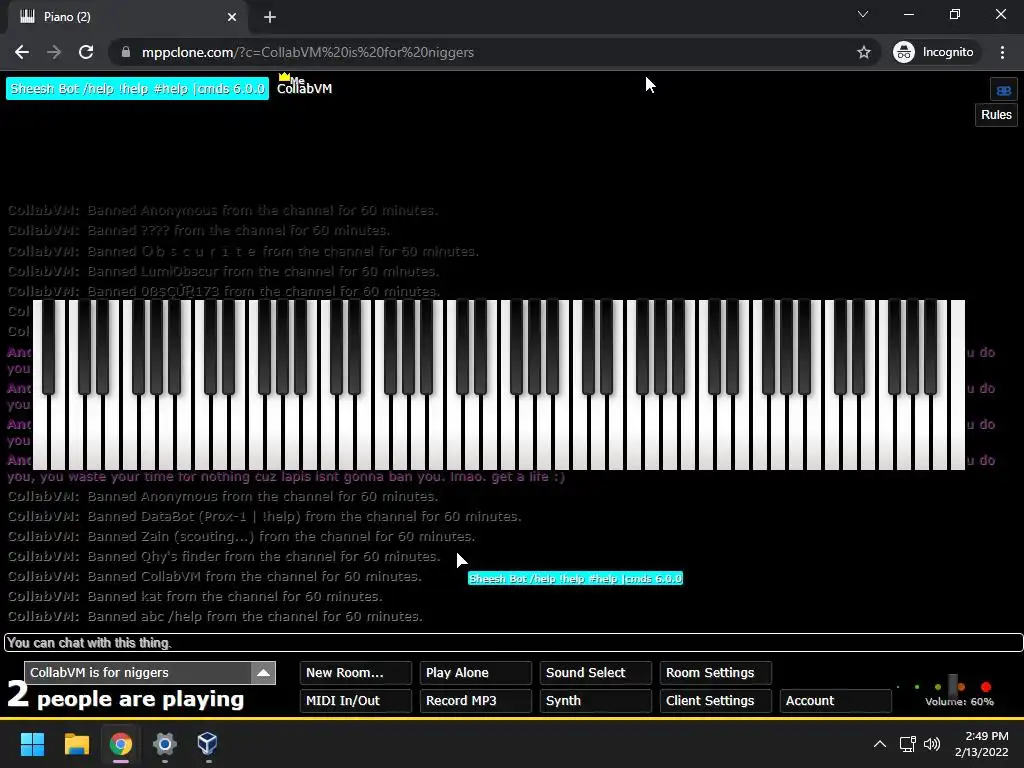Bookmark this page with the star icon
The height and width of the screenshot is (768, 1024).
coord(864,52)
